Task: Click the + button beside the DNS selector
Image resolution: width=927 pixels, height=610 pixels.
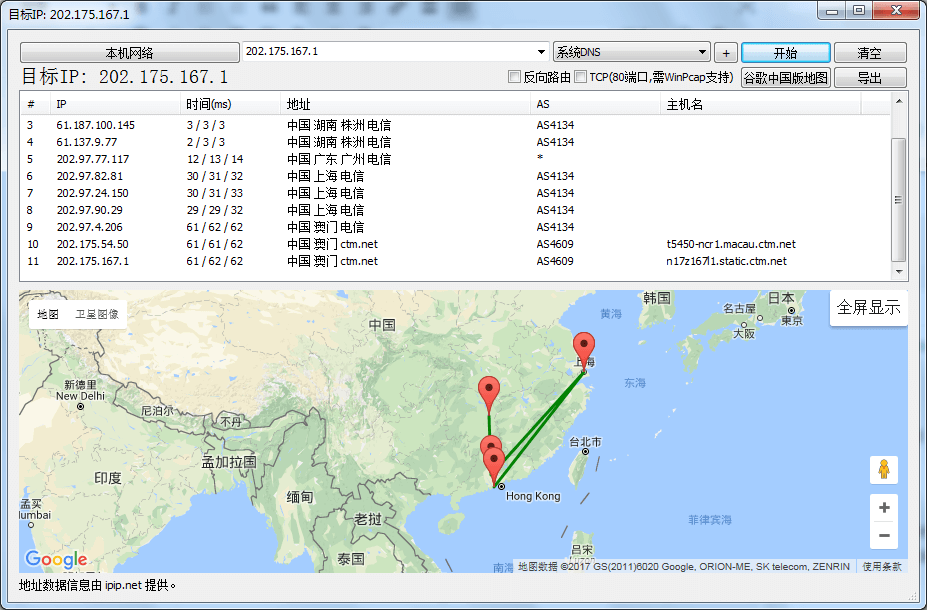Action: point(725,52)
